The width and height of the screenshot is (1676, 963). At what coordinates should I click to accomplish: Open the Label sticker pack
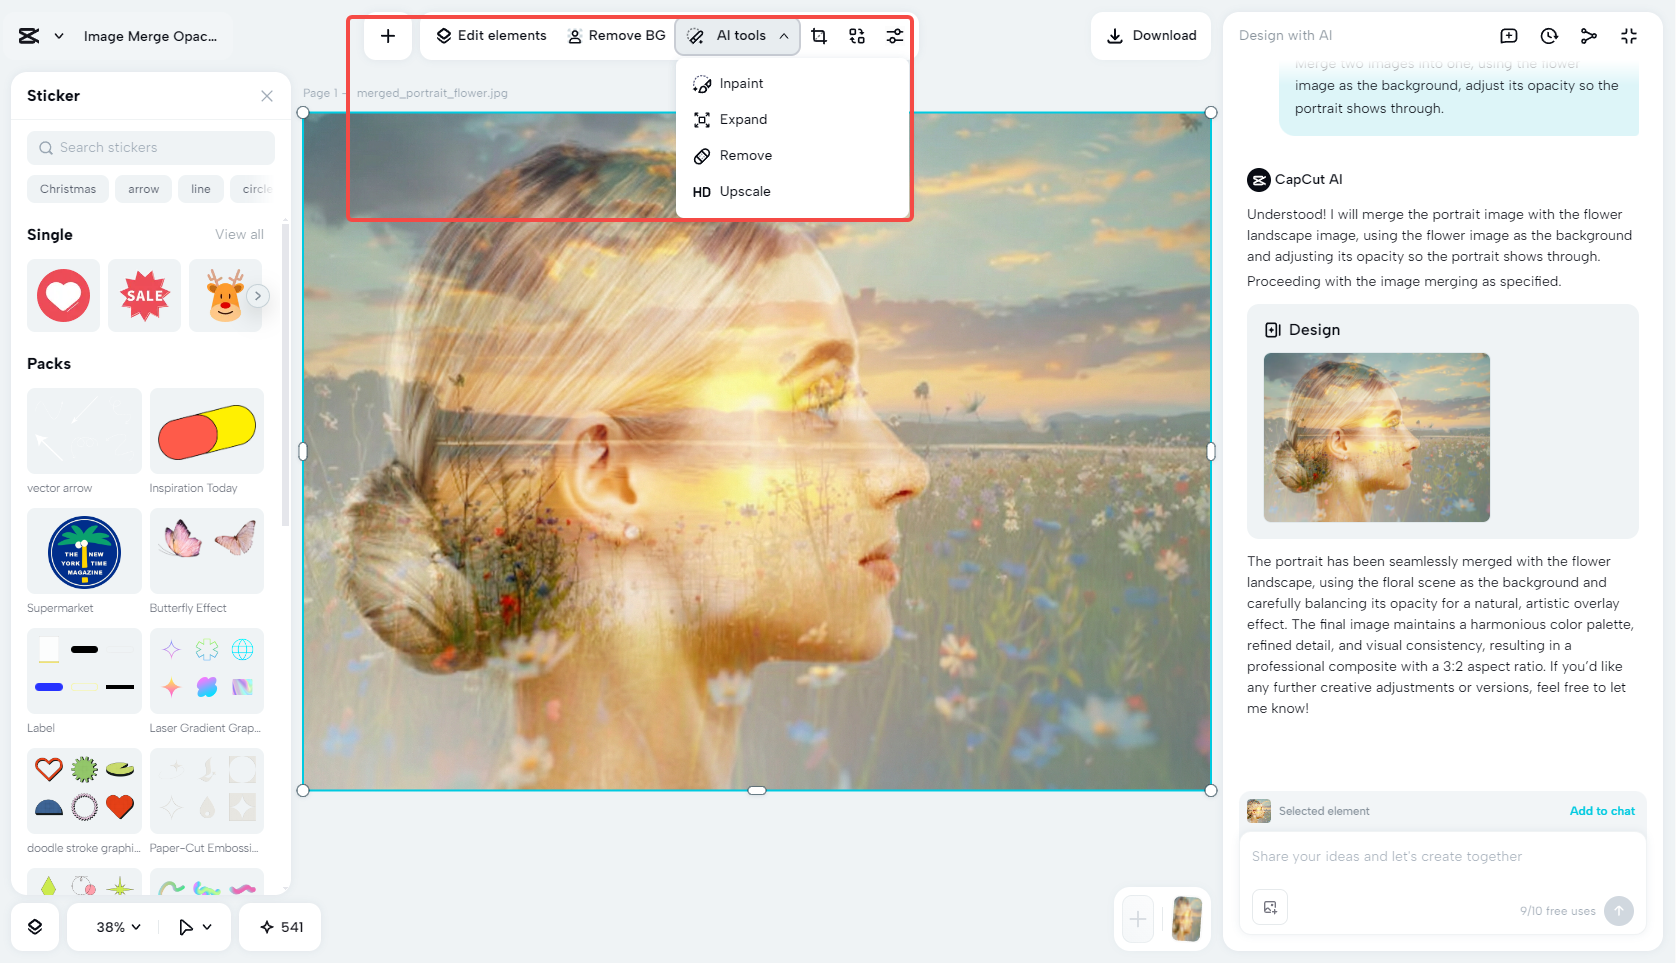pos(84,671)
